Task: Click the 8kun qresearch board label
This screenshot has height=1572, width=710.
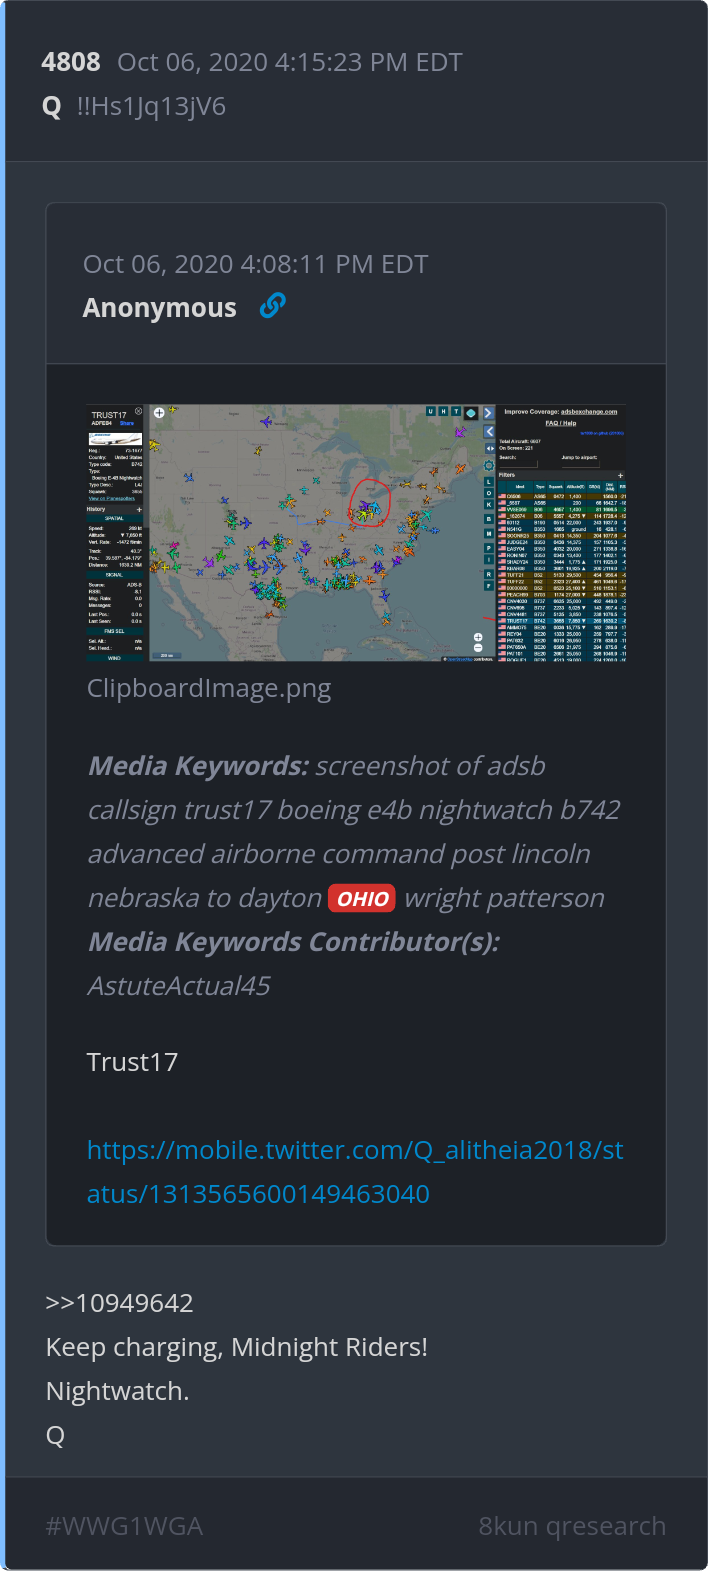Action: click(x=572, y=1526)
